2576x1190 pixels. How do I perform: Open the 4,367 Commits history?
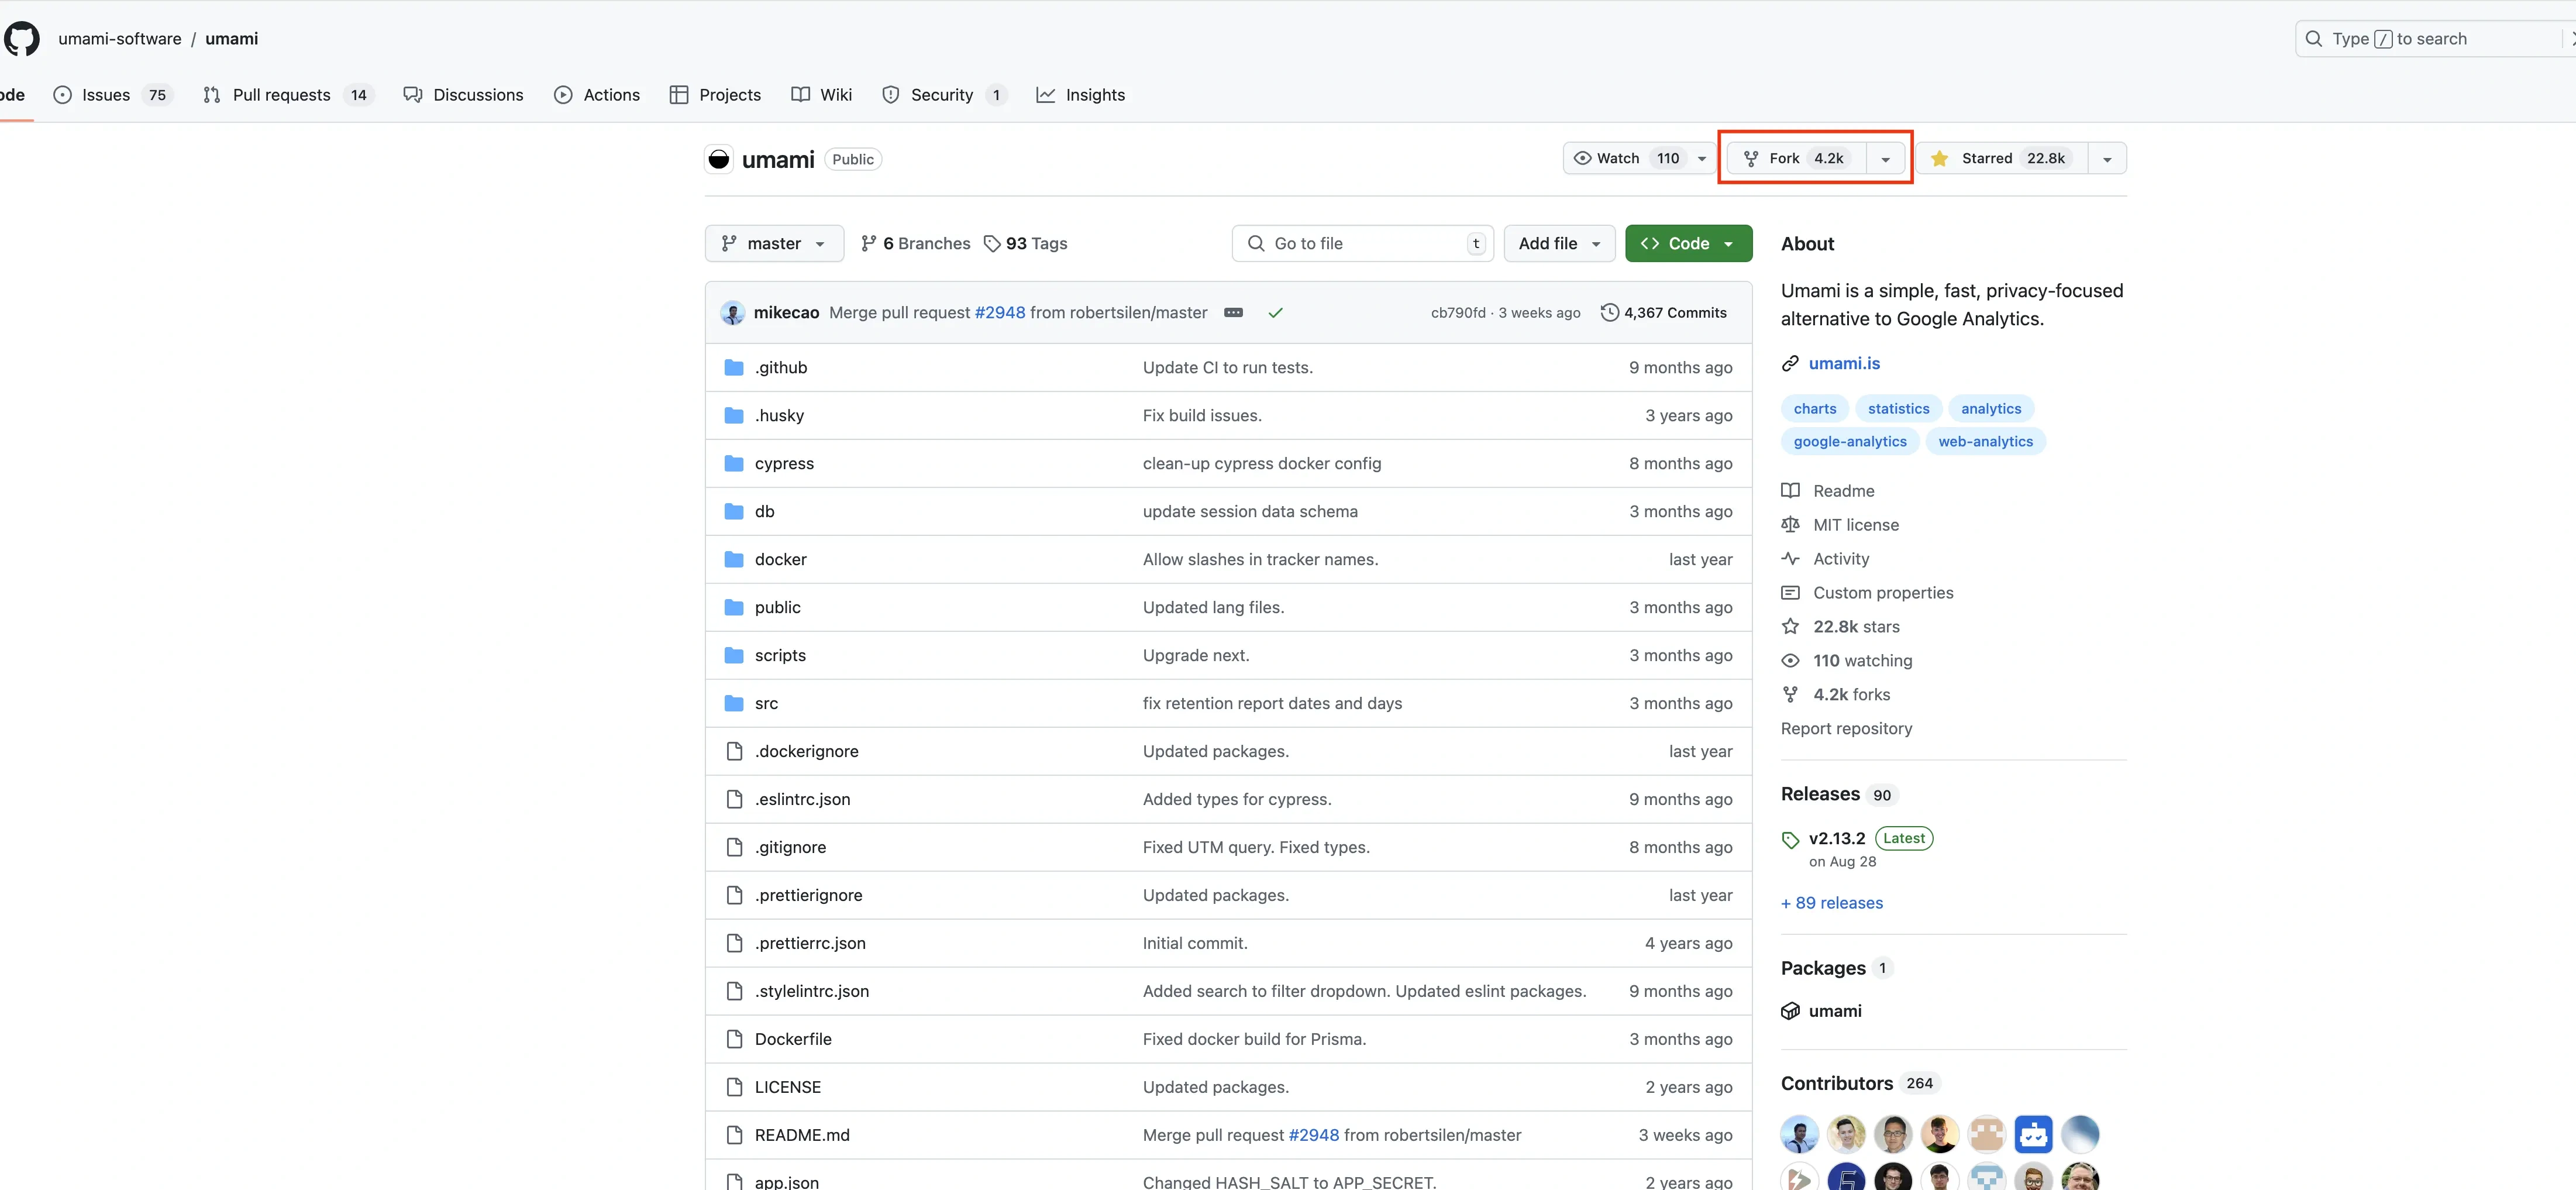[1664, 313]
